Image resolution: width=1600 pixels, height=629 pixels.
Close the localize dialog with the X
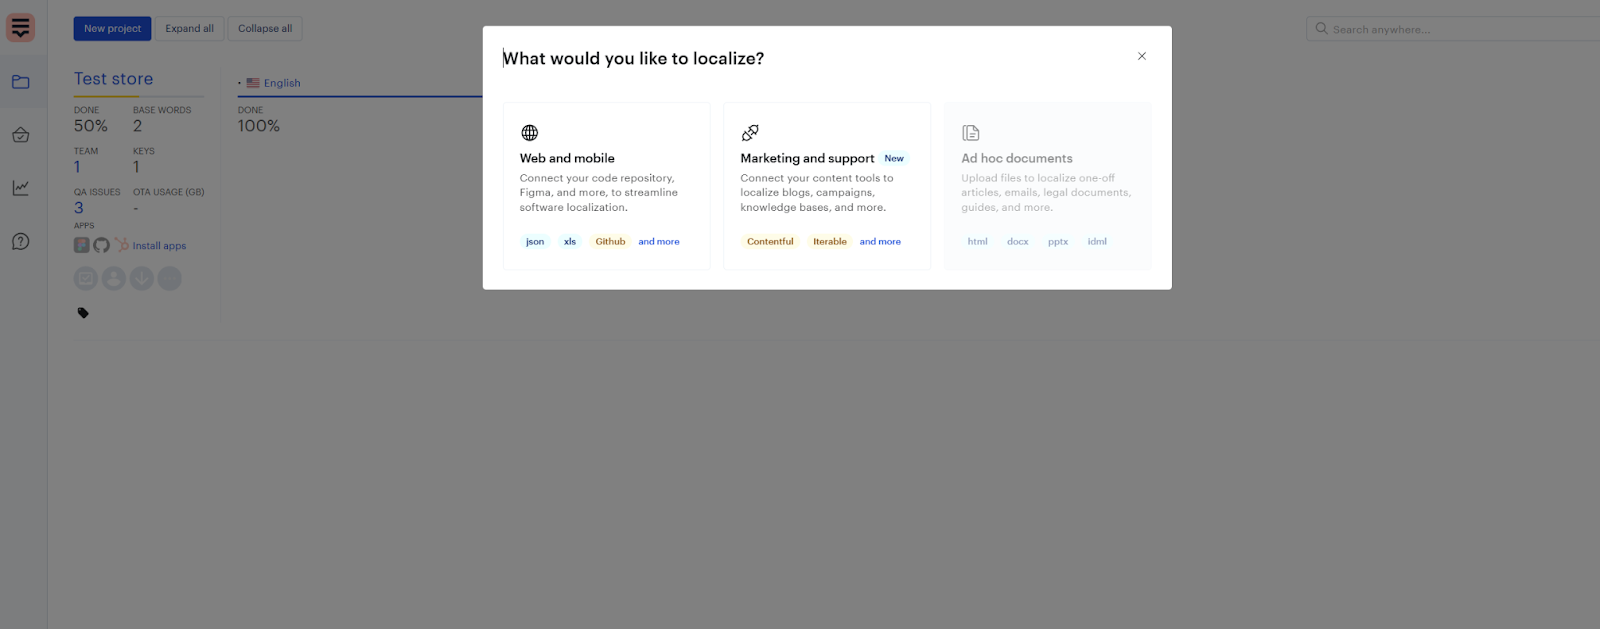1141,56
